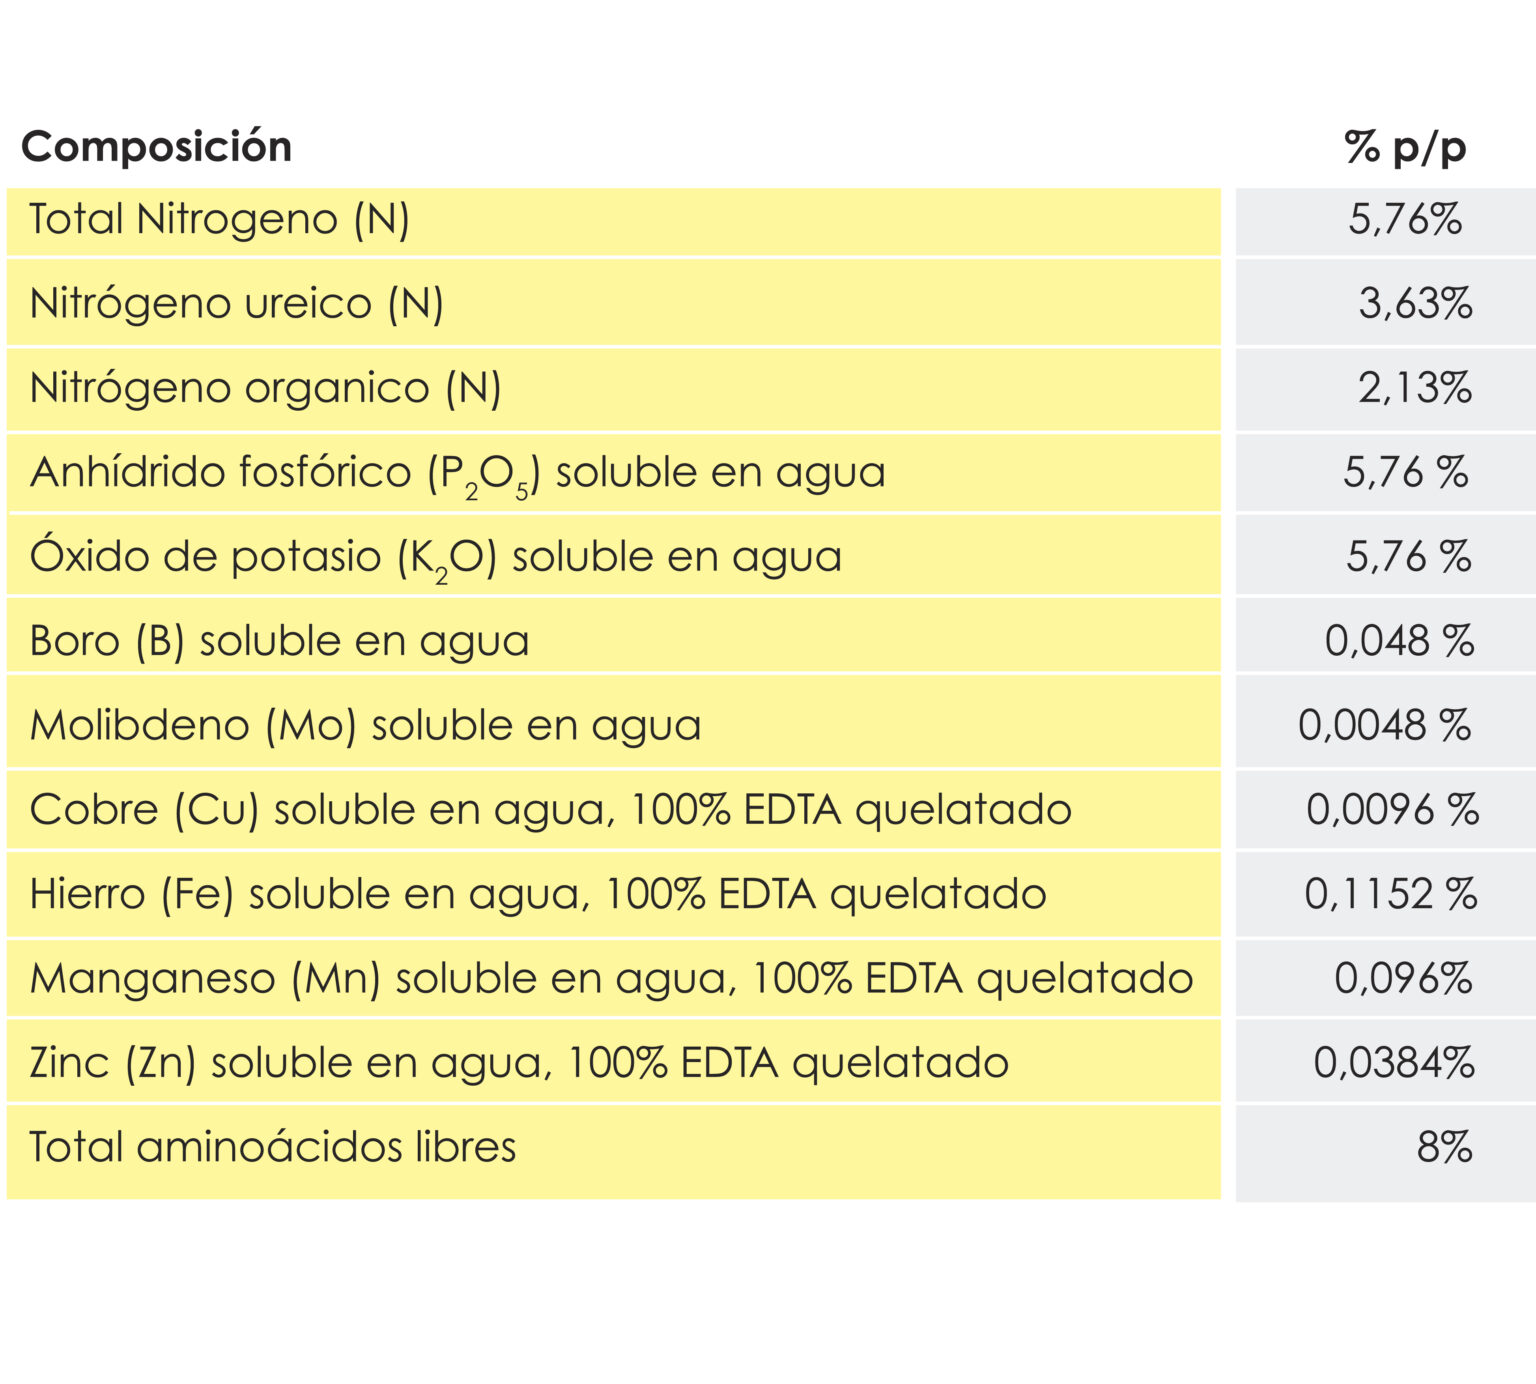Click the Cobre (Cu) EDTA quelatado label
This screenshot has height=1384, width=1536.
click(551, 810)
